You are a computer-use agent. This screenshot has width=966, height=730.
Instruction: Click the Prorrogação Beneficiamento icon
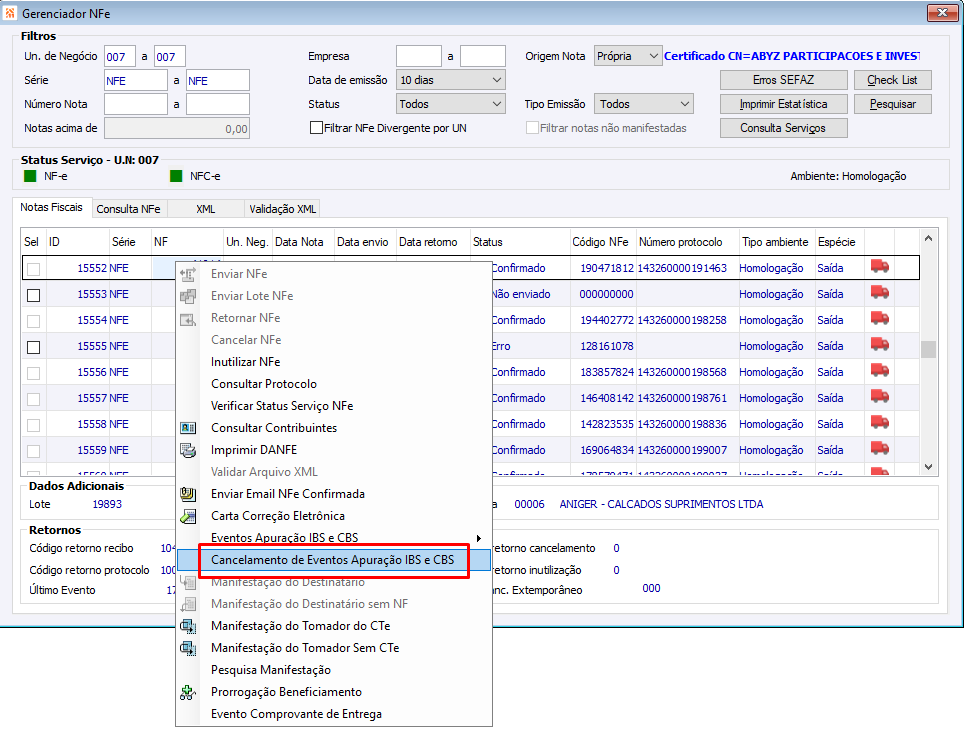[188, 692]
